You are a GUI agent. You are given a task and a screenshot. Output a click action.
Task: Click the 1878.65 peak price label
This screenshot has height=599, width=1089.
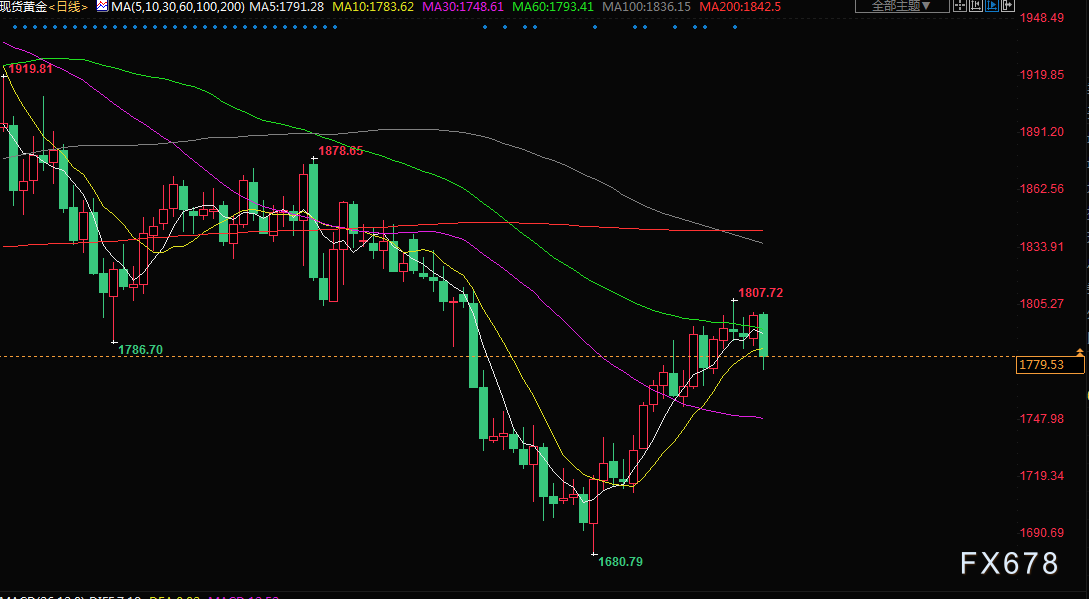341,151
